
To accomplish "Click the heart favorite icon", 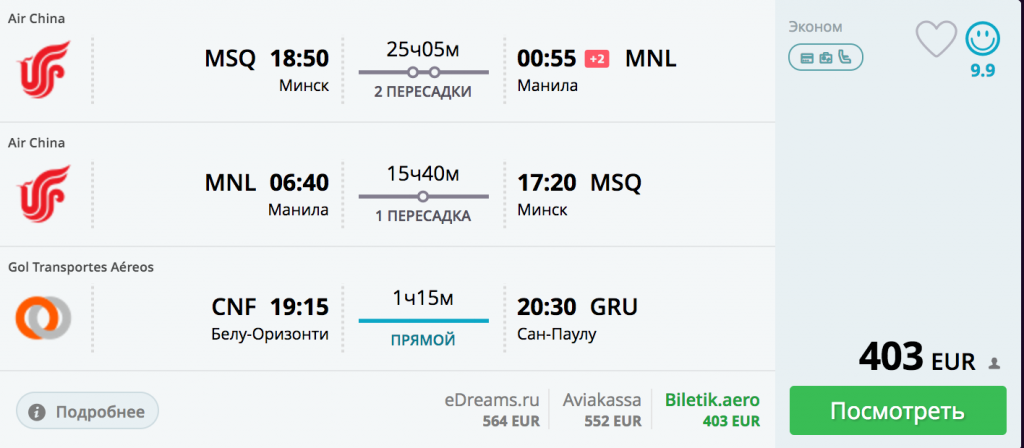I will coord(936,40).
